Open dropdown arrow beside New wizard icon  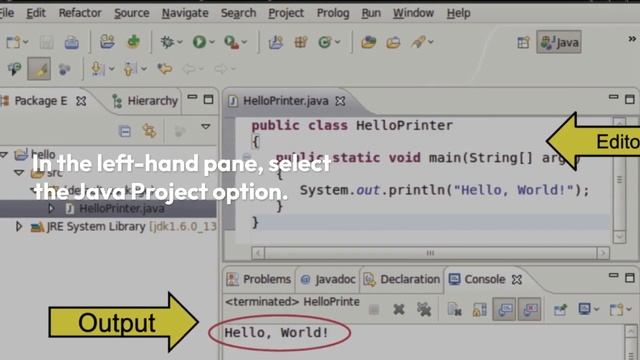(25, 42)
